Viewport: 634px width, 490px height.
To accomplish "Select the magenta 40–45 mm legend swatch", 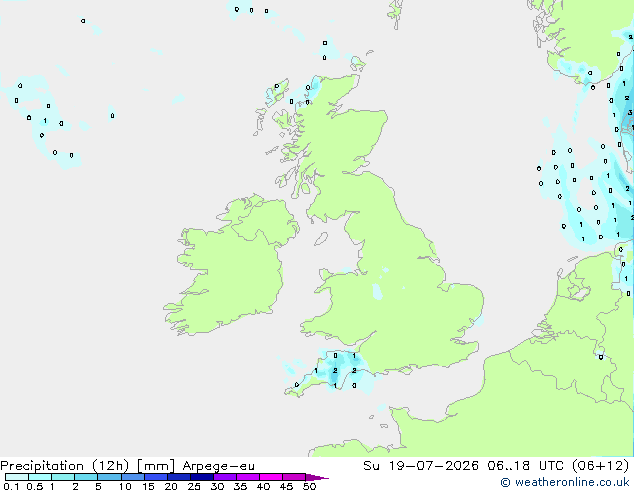I will coord(271,477).
